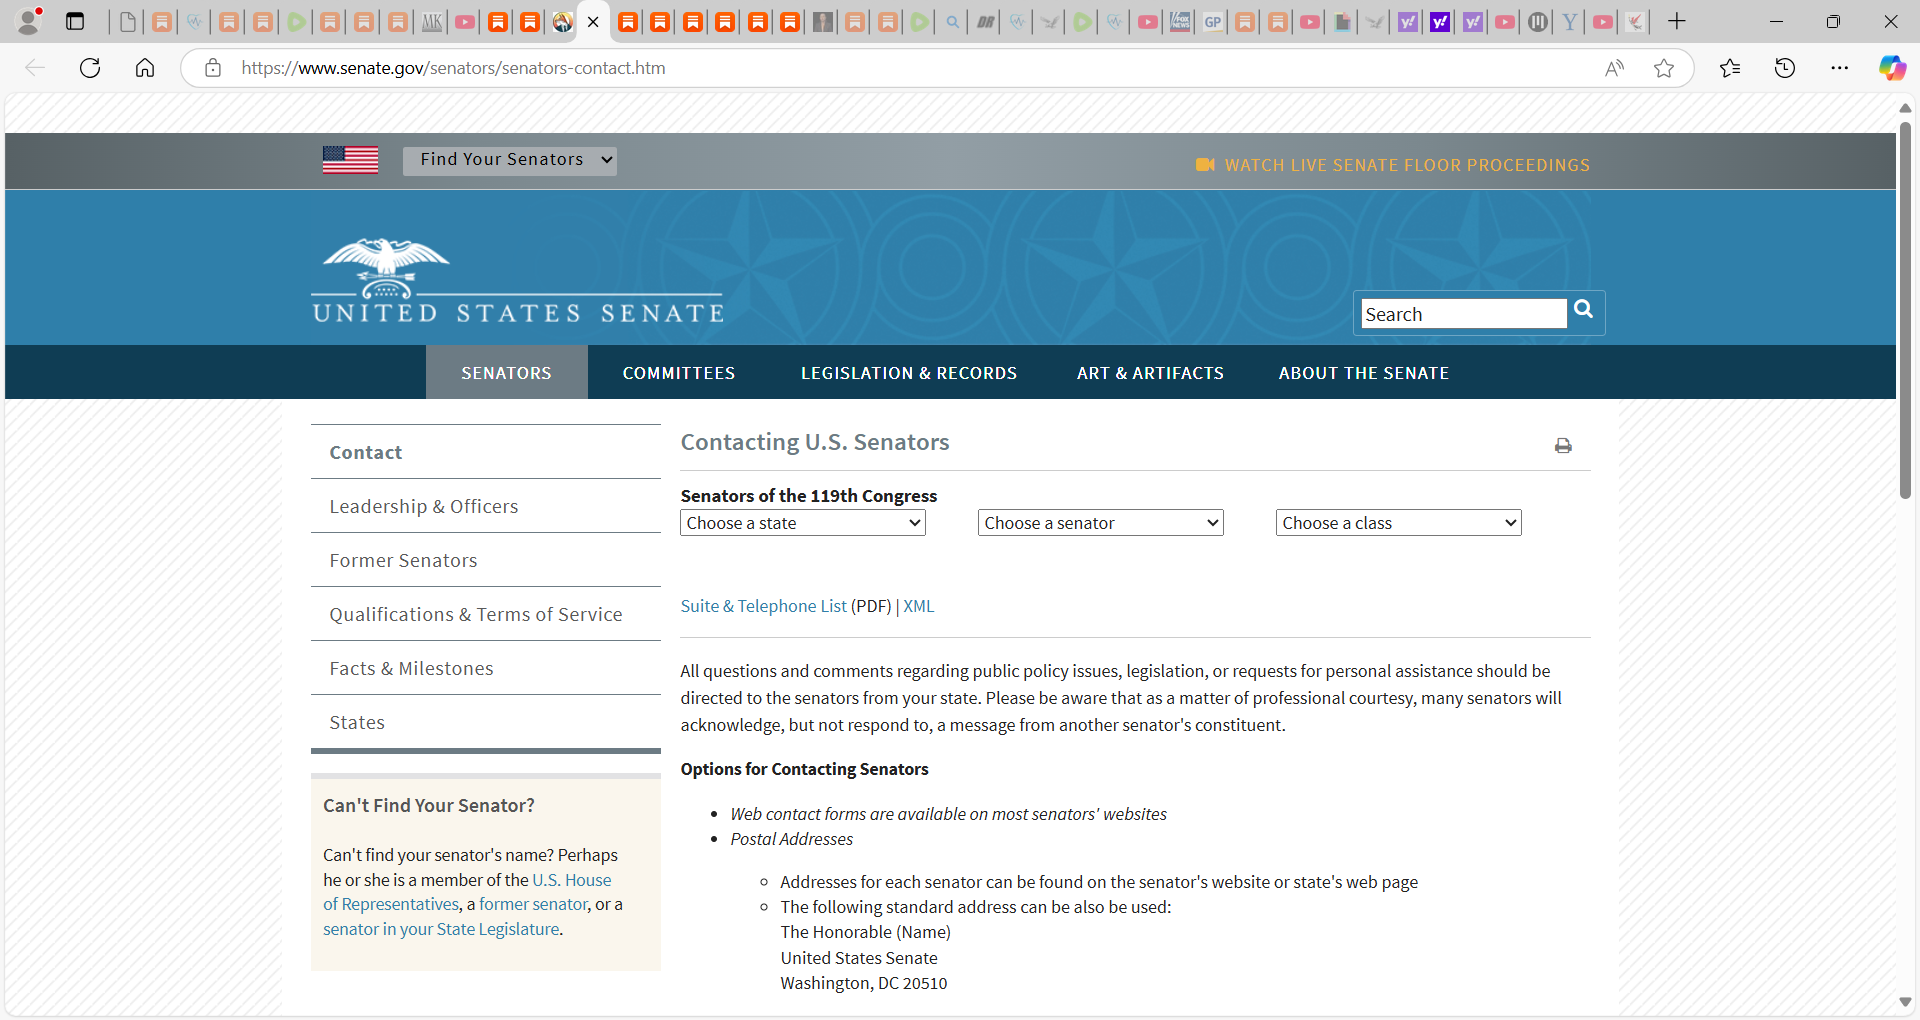Open the Choose a class dropdown
This screenshot has width=1920, height=1020.
pos(1399,523)
